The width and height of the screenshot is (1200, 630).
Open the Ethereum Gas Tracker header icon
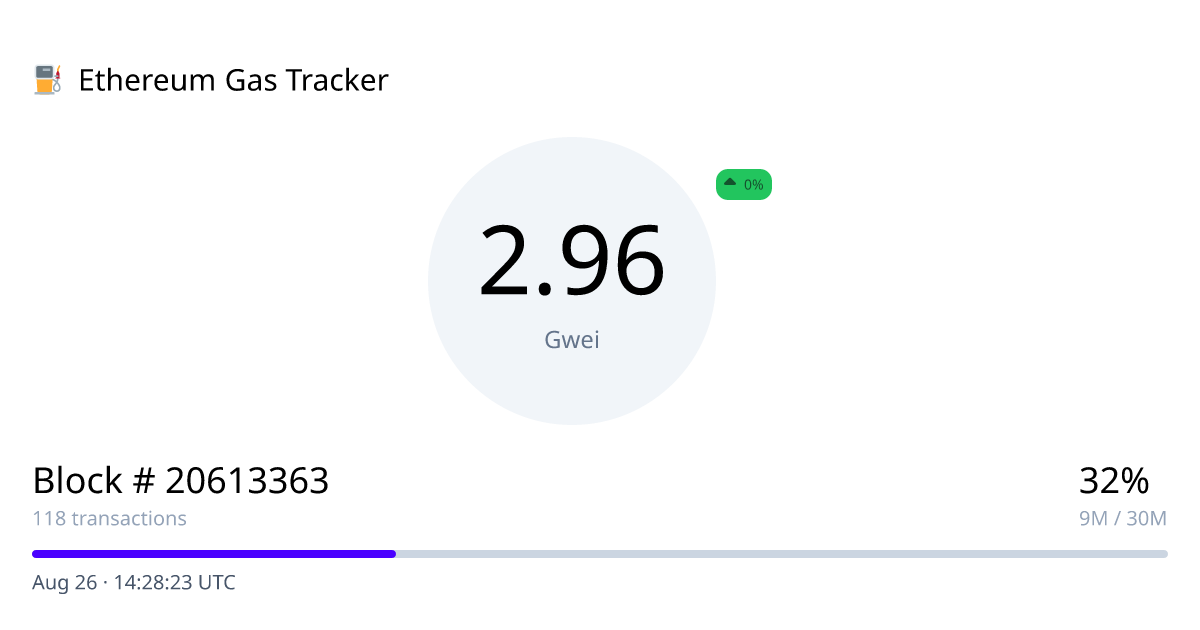click(x=47, y=80)
